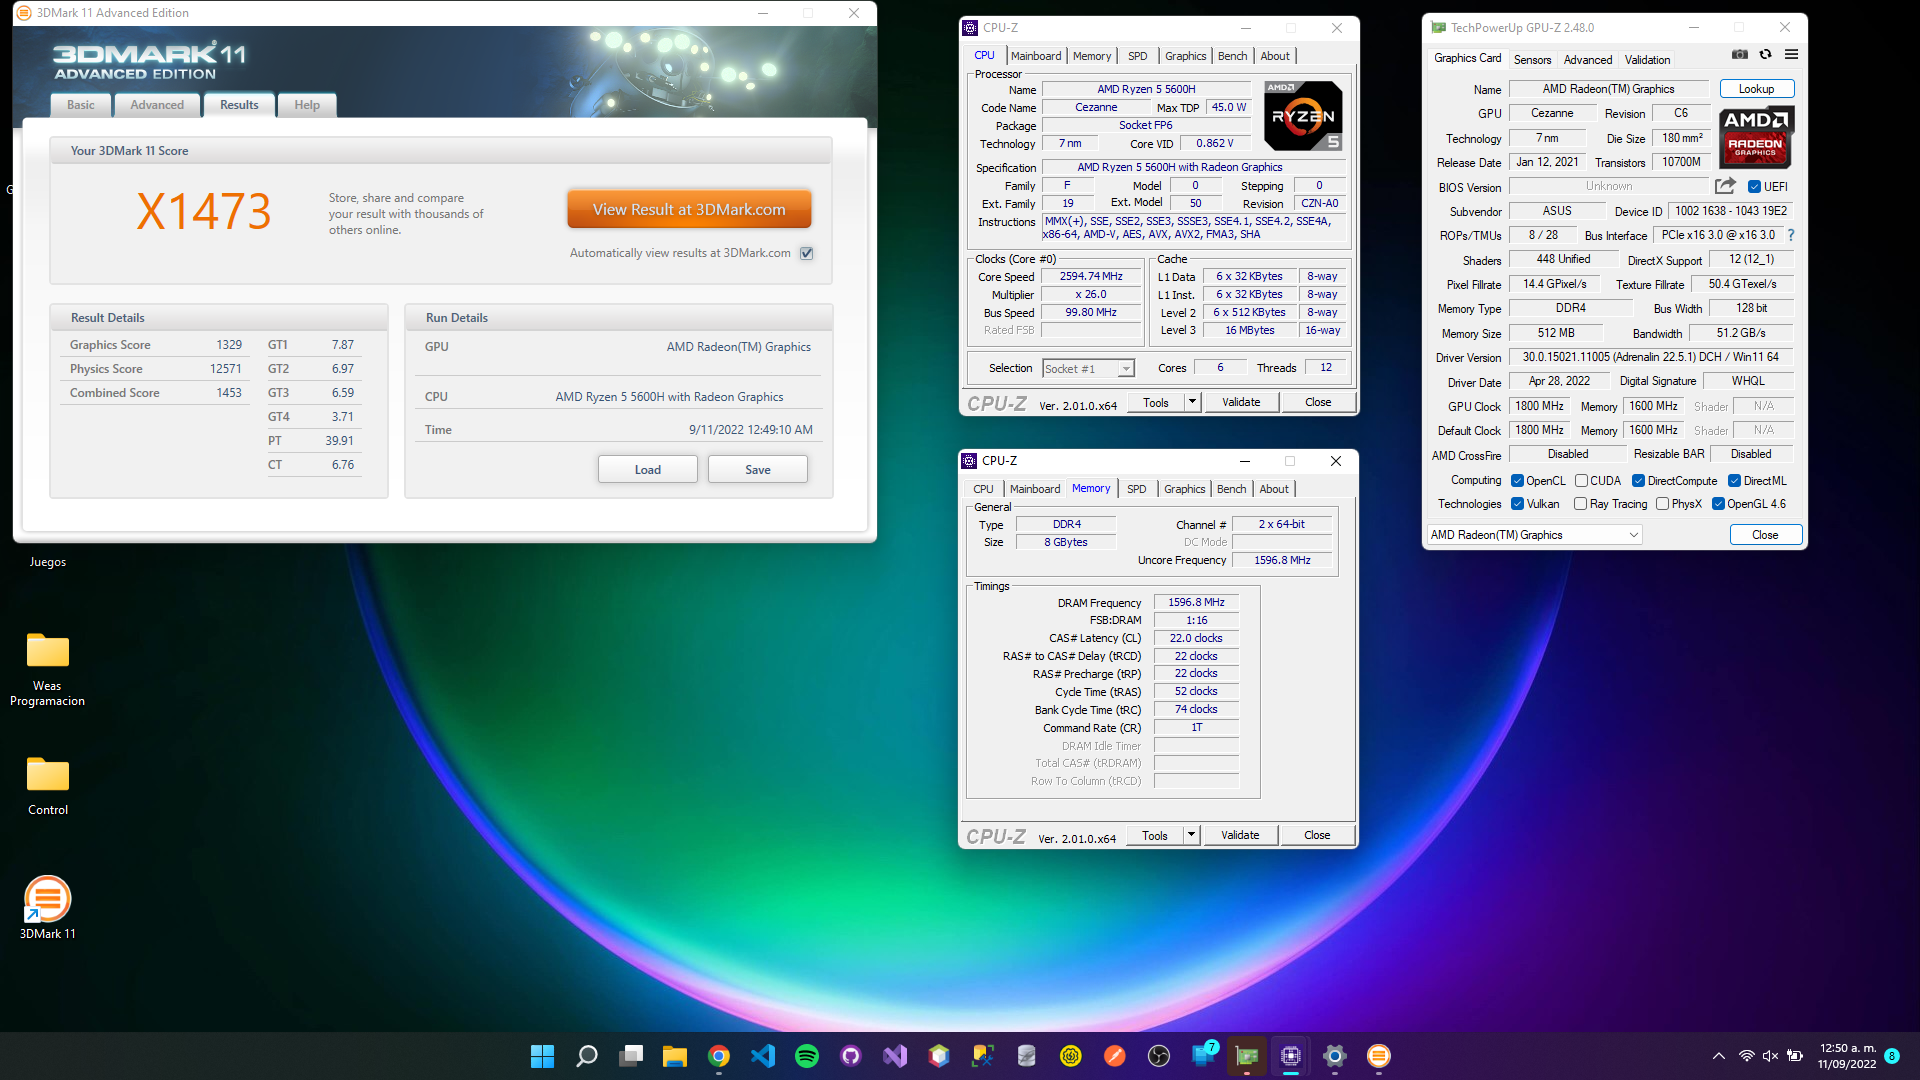The height and width of the screenshot is (1080, 1920).
Task: Open Bench tab in upper CPU-Z
Action: [x=1232, y=56]
